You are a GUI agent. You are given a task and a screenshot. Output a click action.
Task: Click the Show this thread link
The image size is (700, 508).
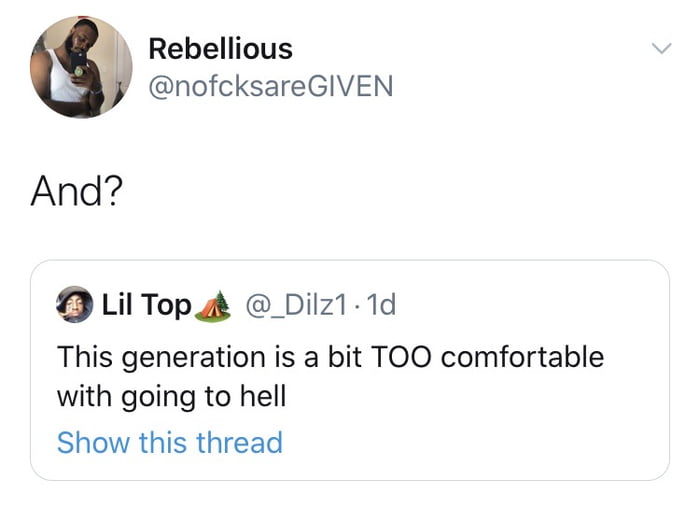[x=169, y=442]
